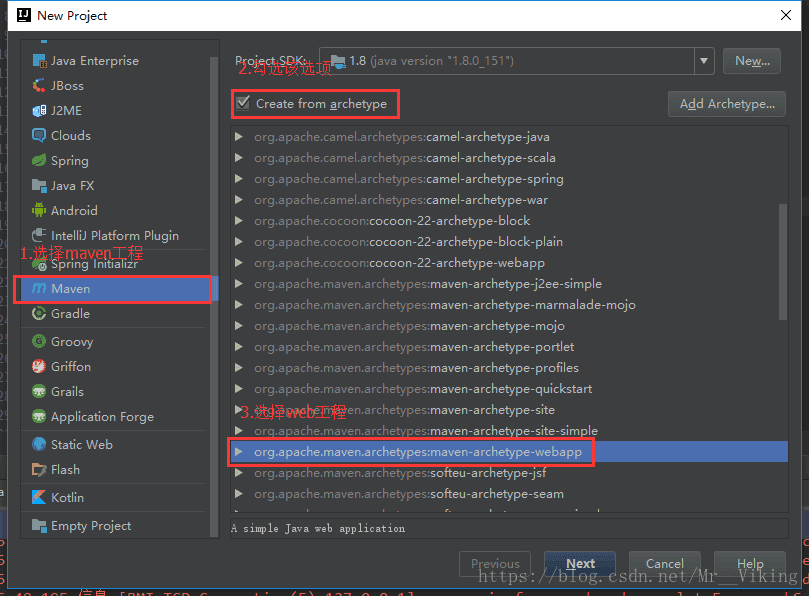The image size is (809, 596).
Task: Click the Kotlin icon
Action: (x=39, y=497)
